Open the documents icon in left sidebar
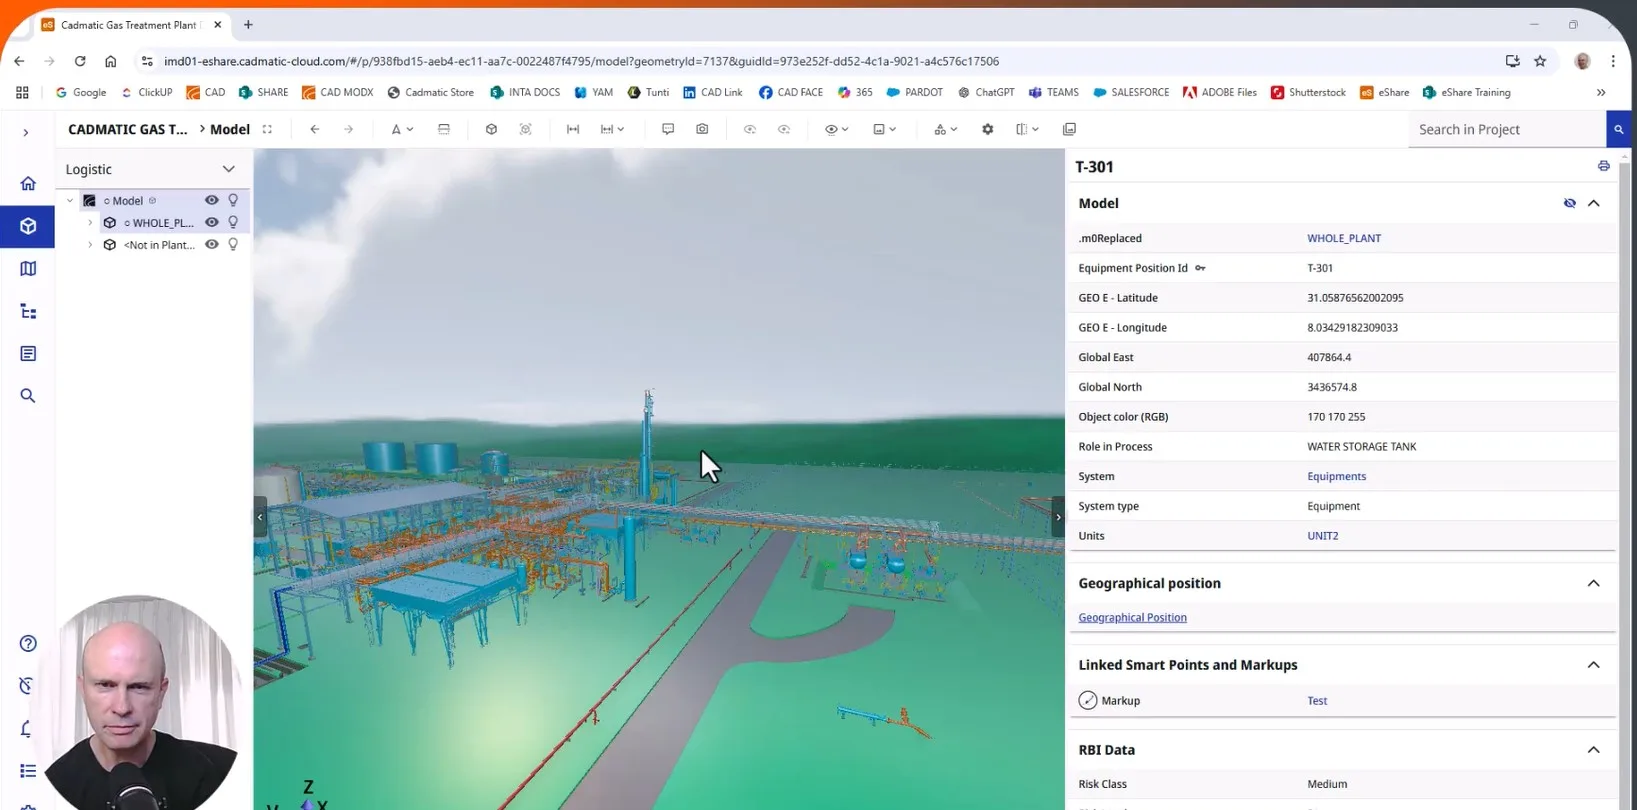The height and width of the screenshot is (810, 1637). coord(28,354)
